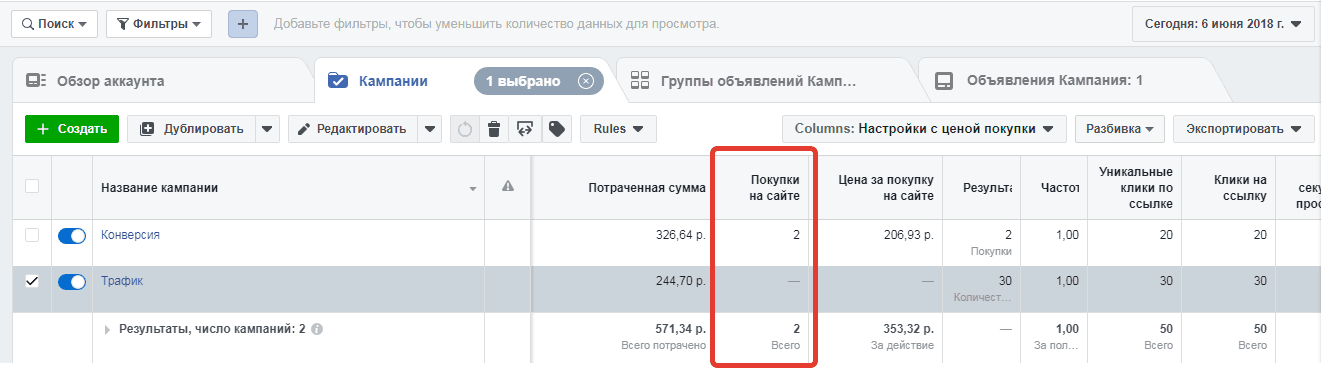Open the Экспортировать dropdown

point(1243,129)
